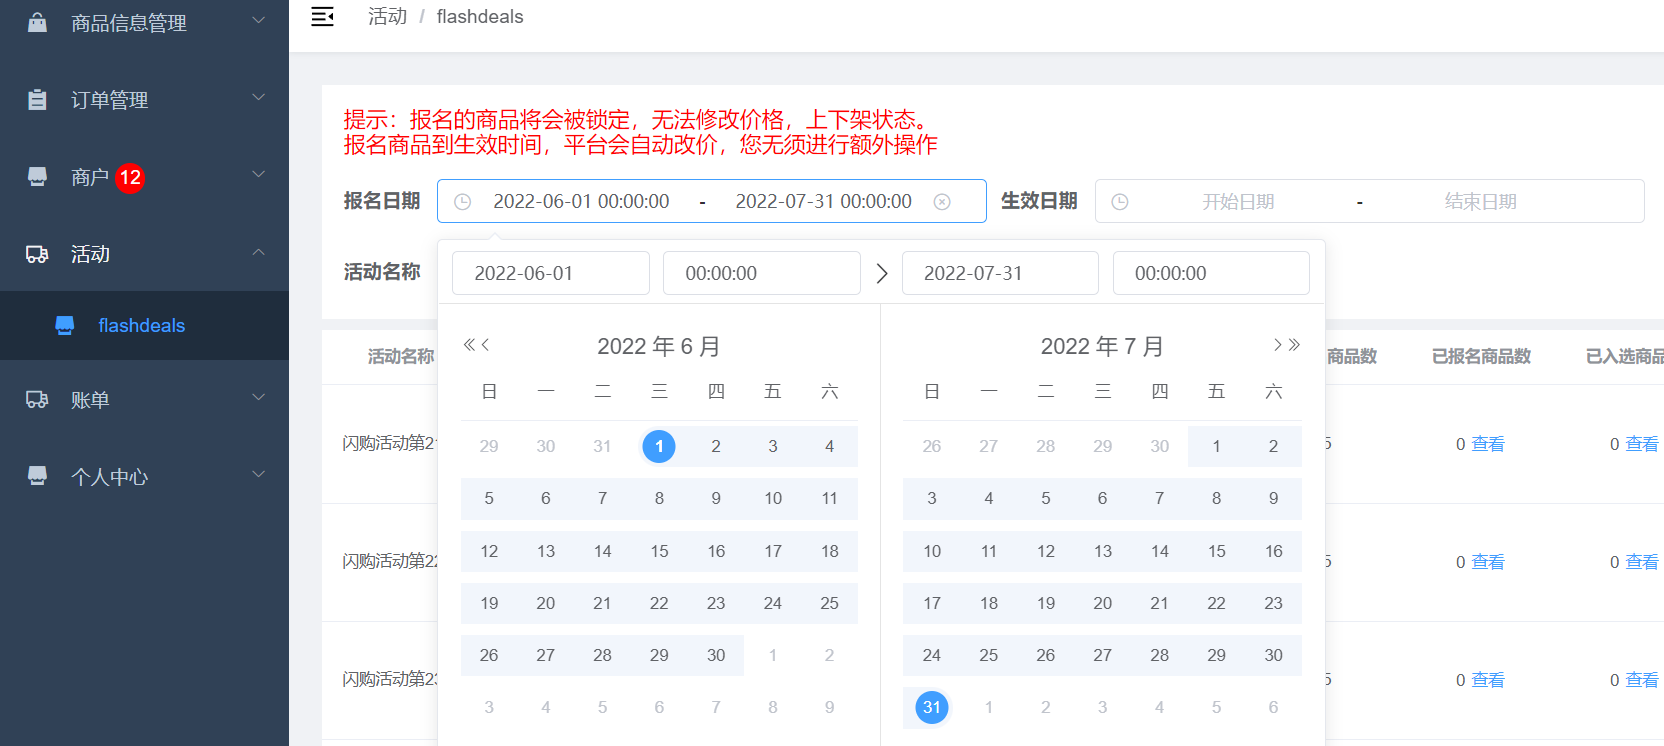Click the shopping bag icon for 商品信息管理
1664x746 pixels.
[37, 22]
